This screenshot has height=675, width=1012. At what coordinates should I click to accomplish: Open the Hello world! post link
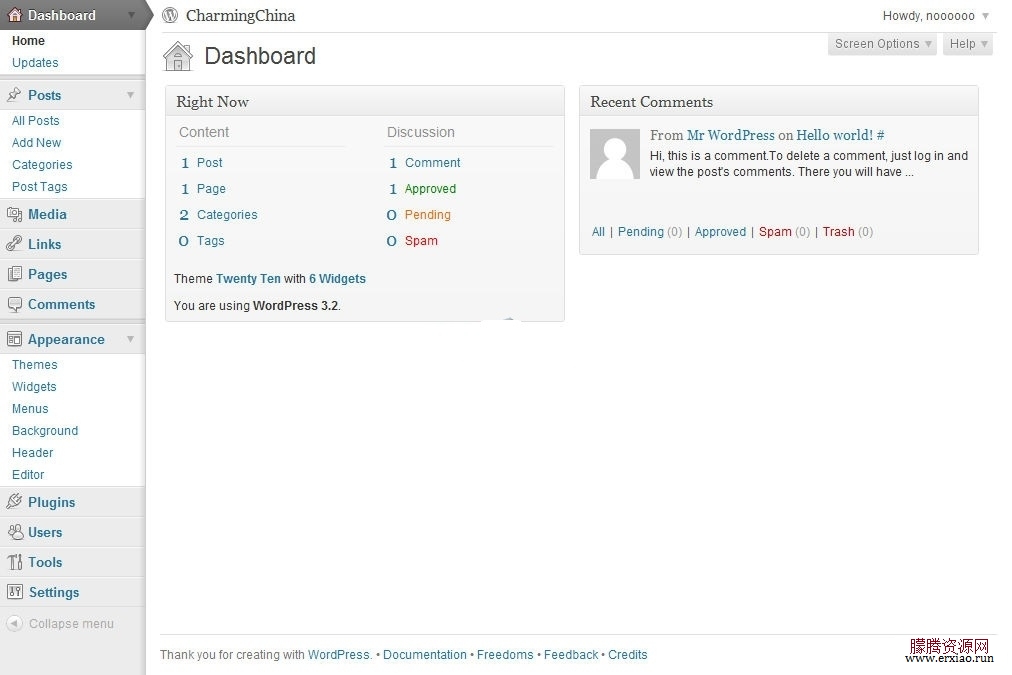coord(834,135)
